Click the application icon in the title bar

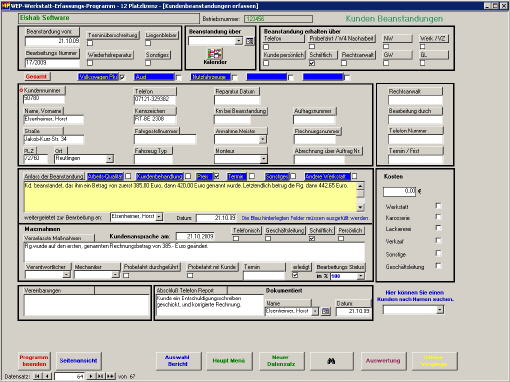coord(5,6)
